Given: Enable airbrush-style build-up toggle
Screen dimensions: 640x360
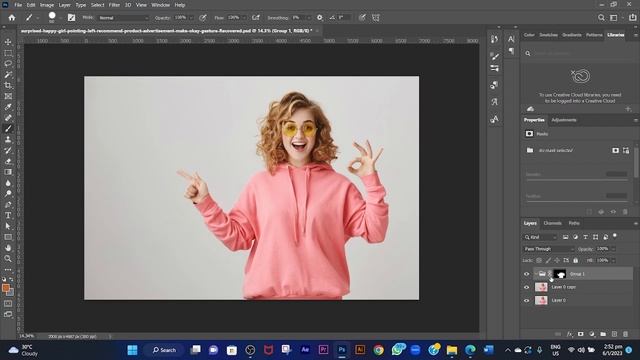Looking at the screenshot, I should [x=256, y=18].
